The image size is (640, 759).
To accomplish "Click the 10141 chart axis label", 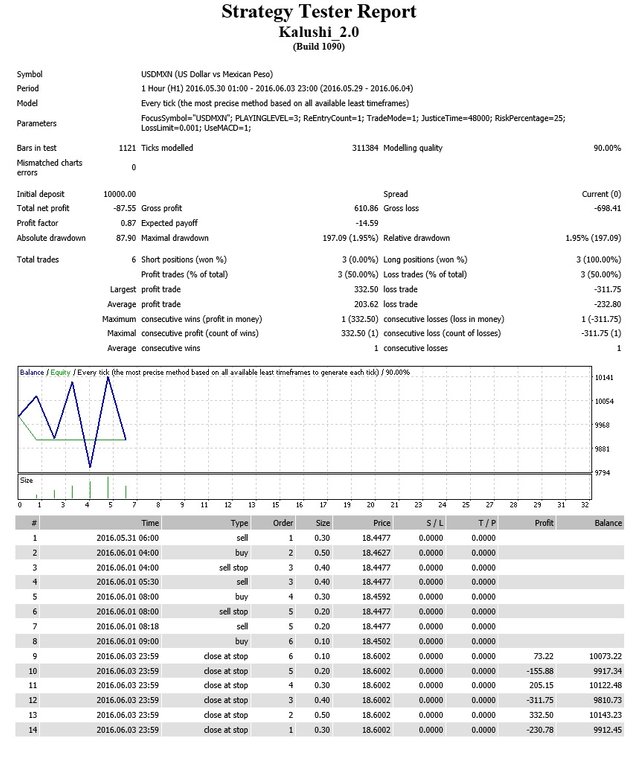I will tap(604, 378).
